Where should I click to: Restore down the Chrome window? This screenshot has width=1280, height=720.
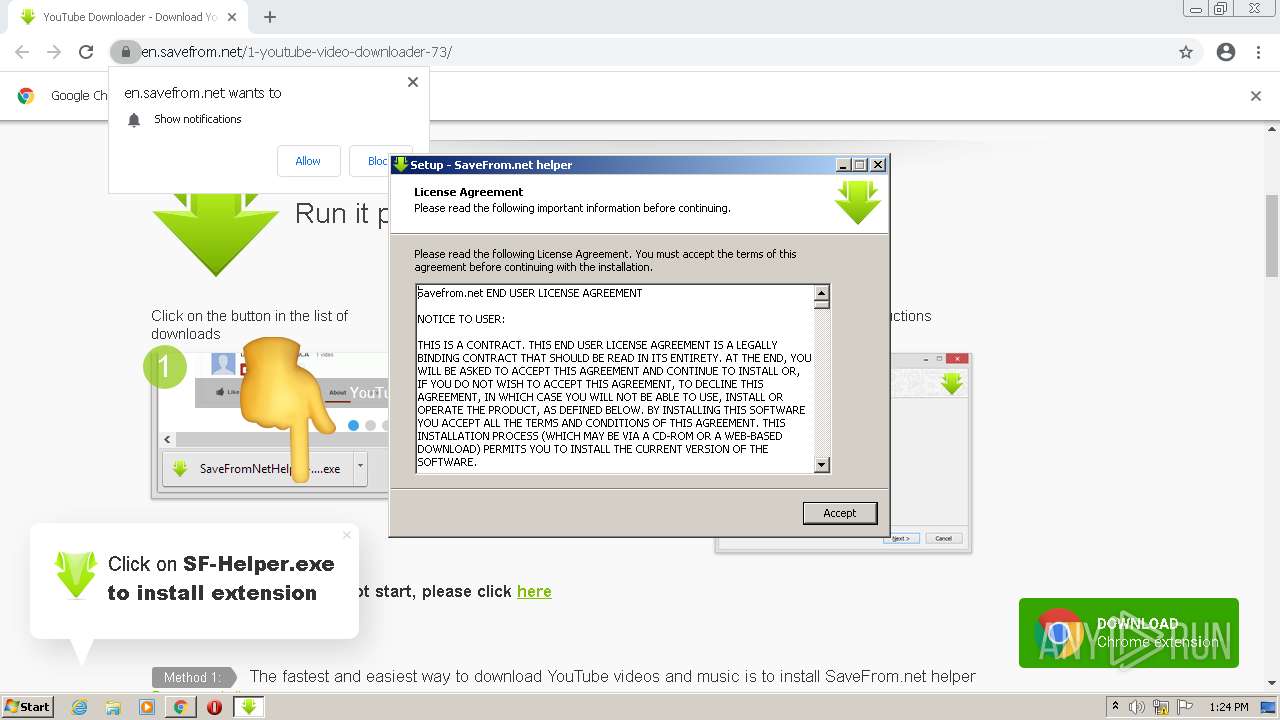1221,9
